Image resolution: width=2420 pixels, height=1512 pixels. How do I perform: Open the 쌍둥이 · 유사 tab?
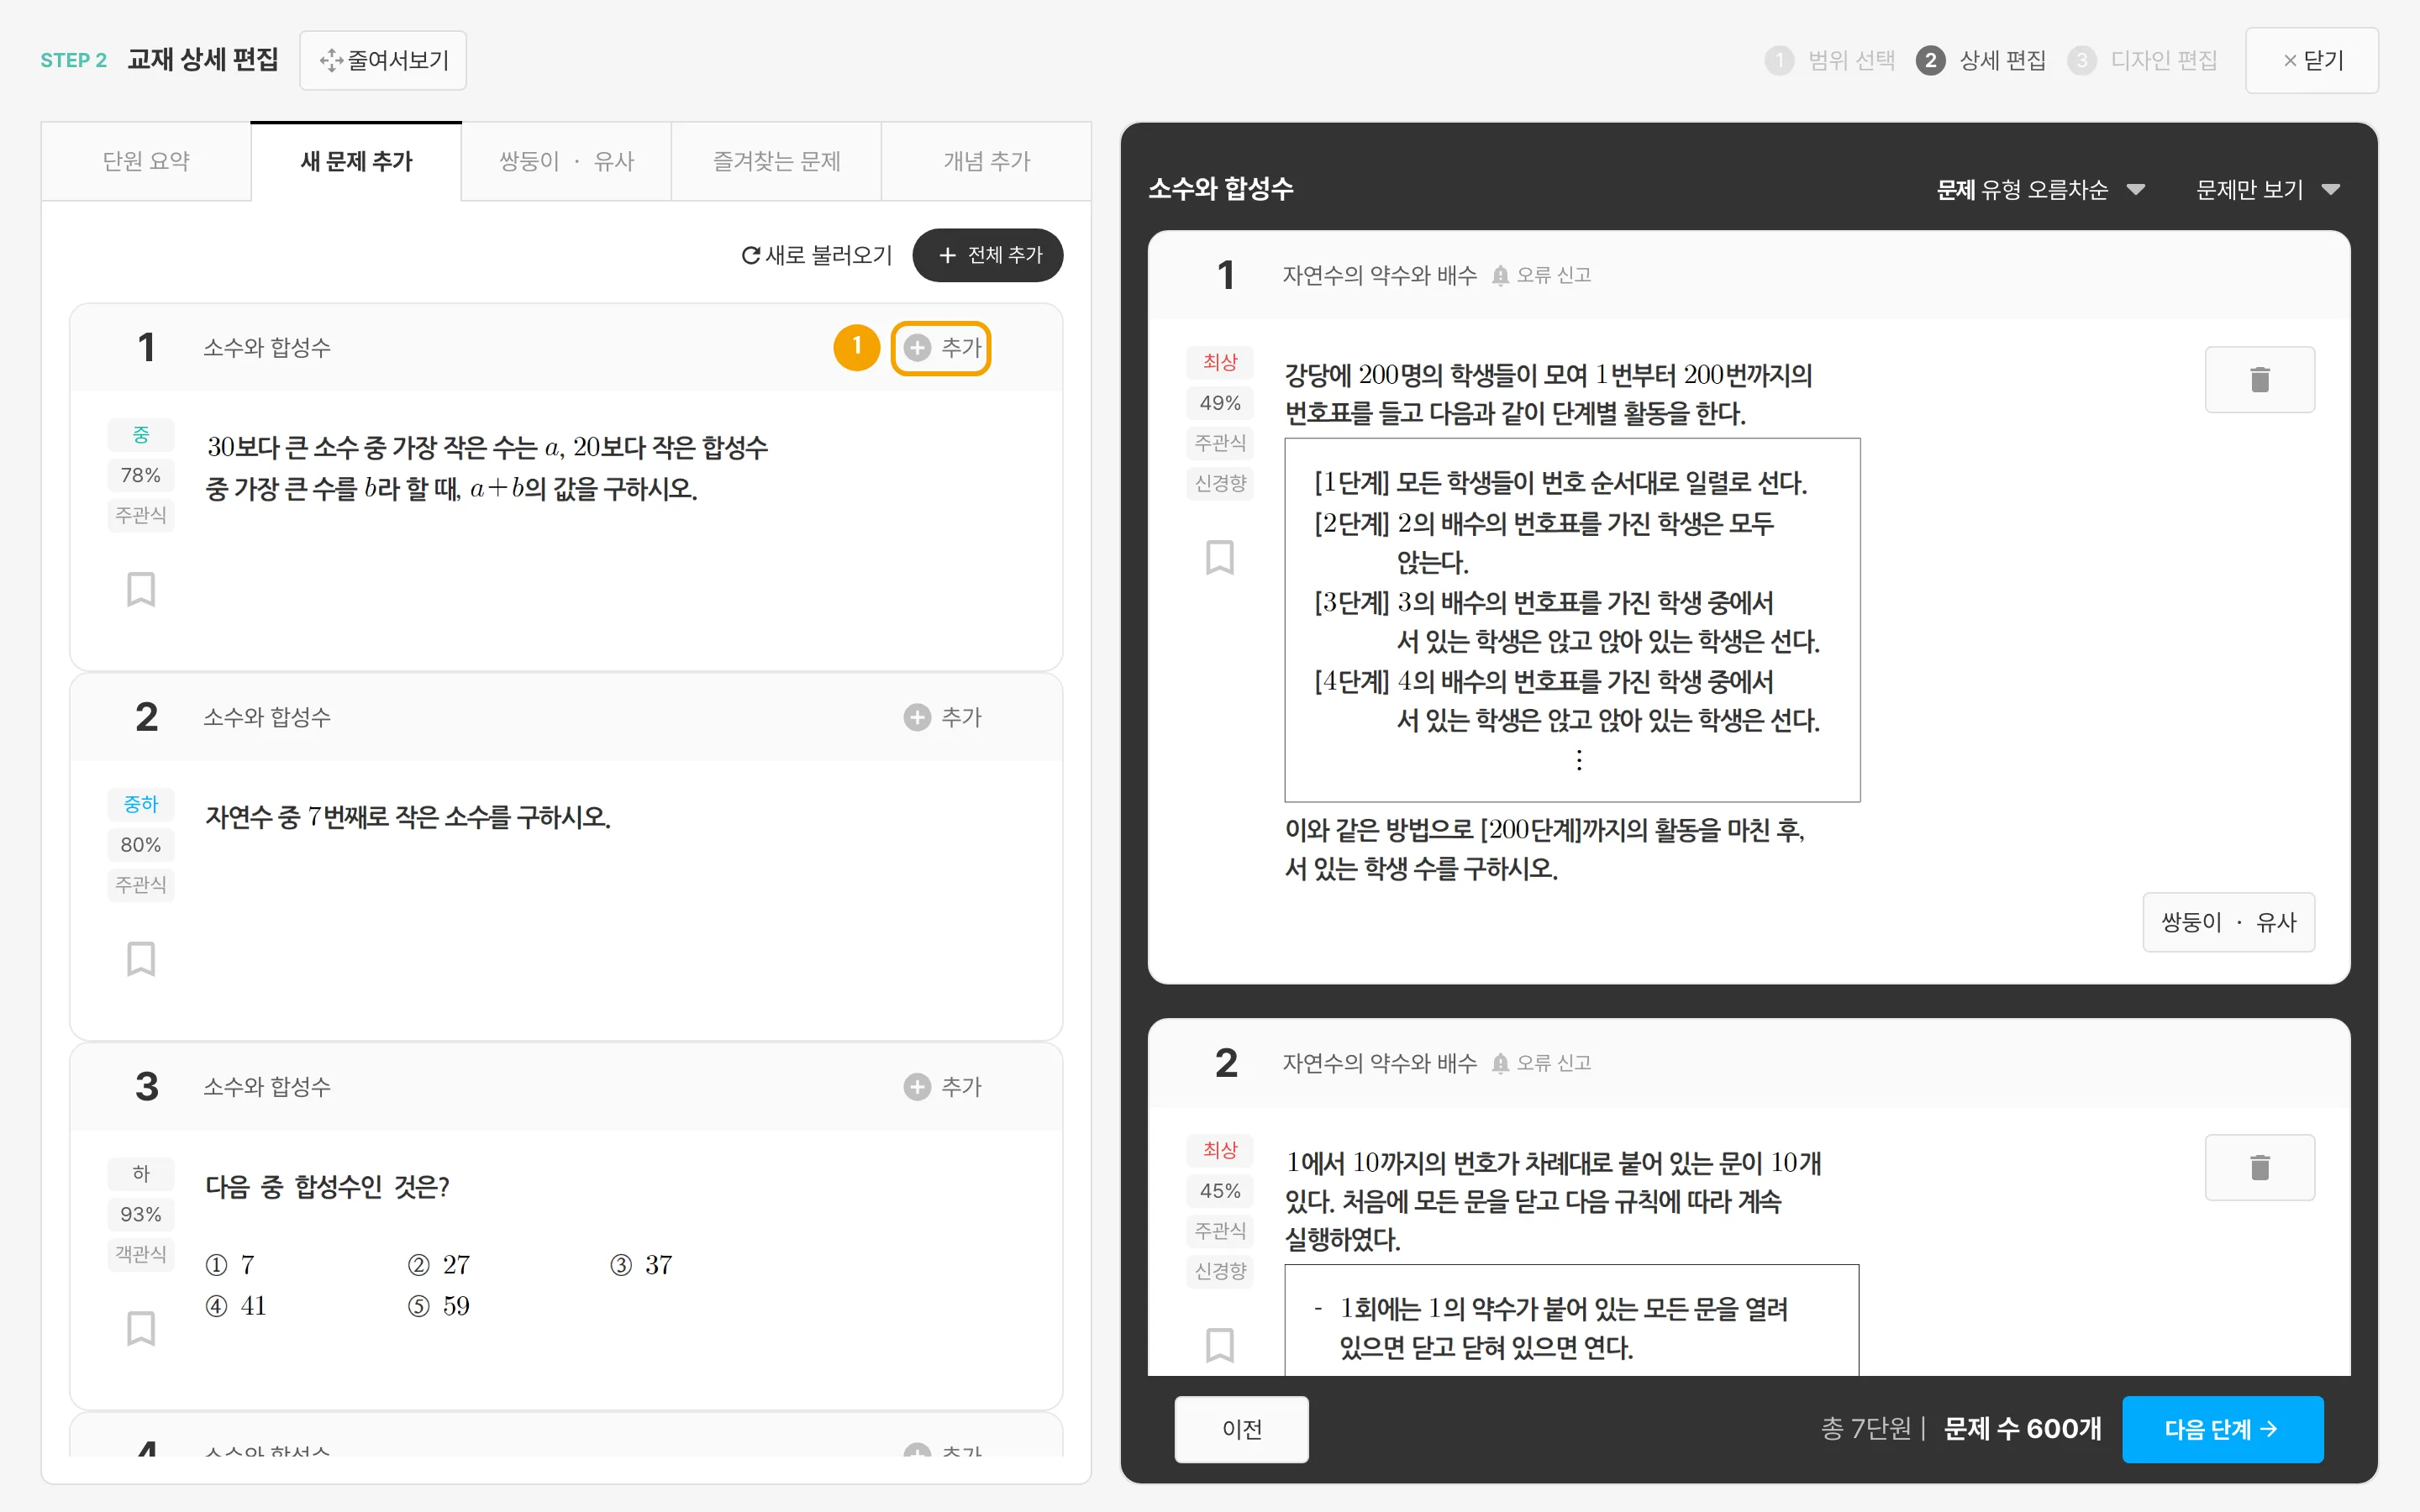pos(566,161)
